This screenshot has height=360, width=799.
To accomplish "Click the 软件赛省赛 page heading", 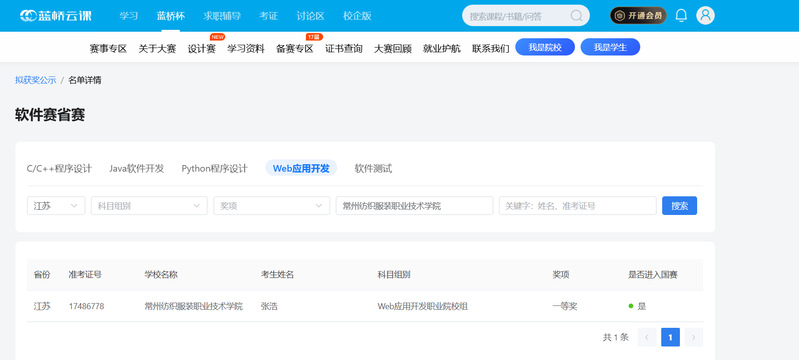I will [50, 115].
